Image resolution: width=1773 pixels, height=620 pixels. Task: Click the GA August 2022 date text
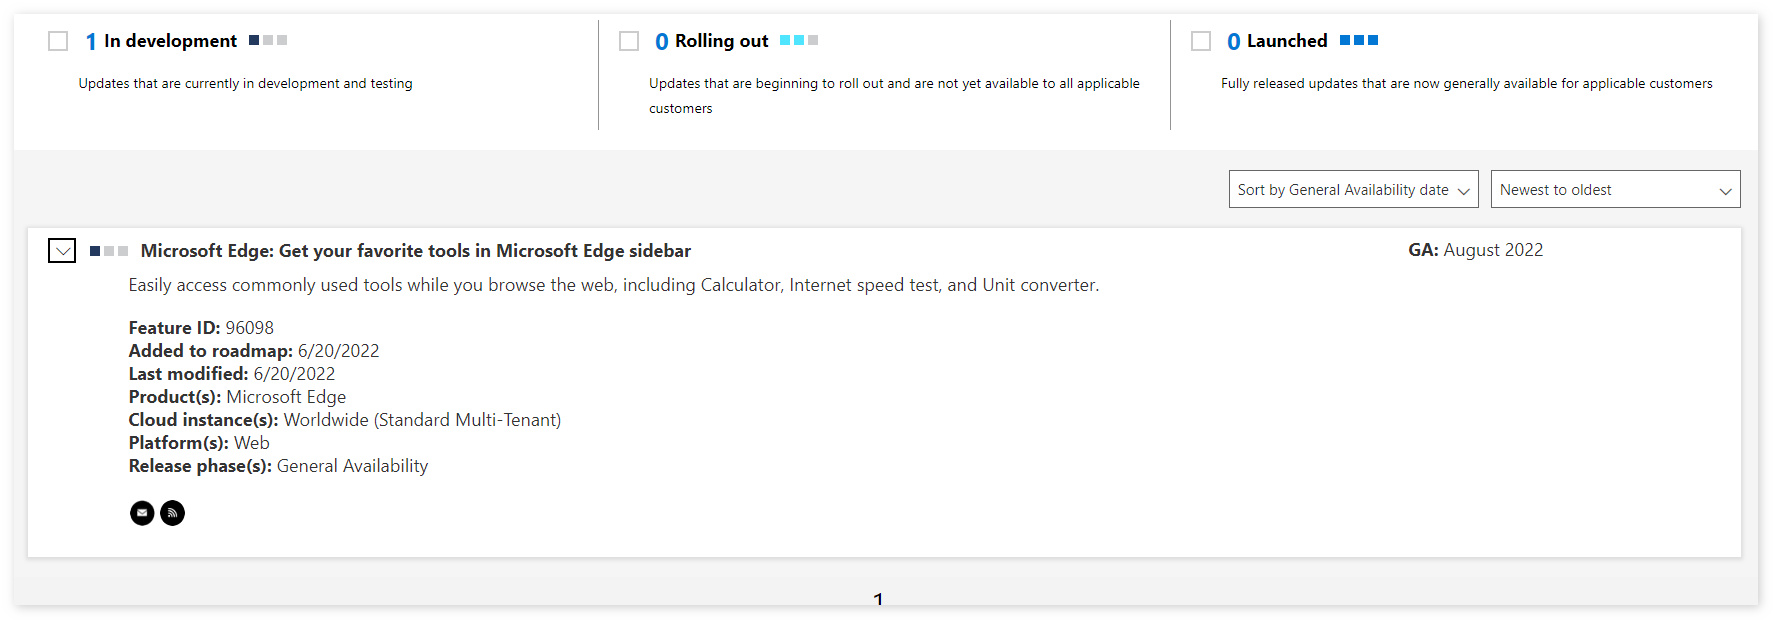click(x=1475, y=250)
